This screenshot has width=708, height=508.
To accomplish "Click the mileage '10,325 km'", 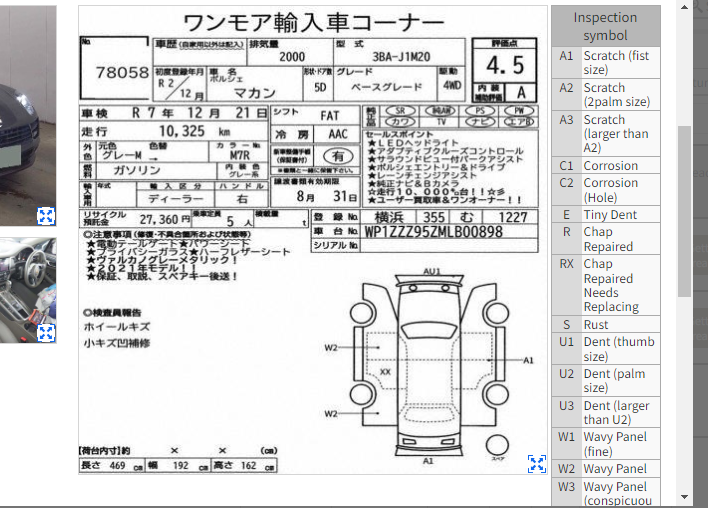I will (x=194, y=131).
